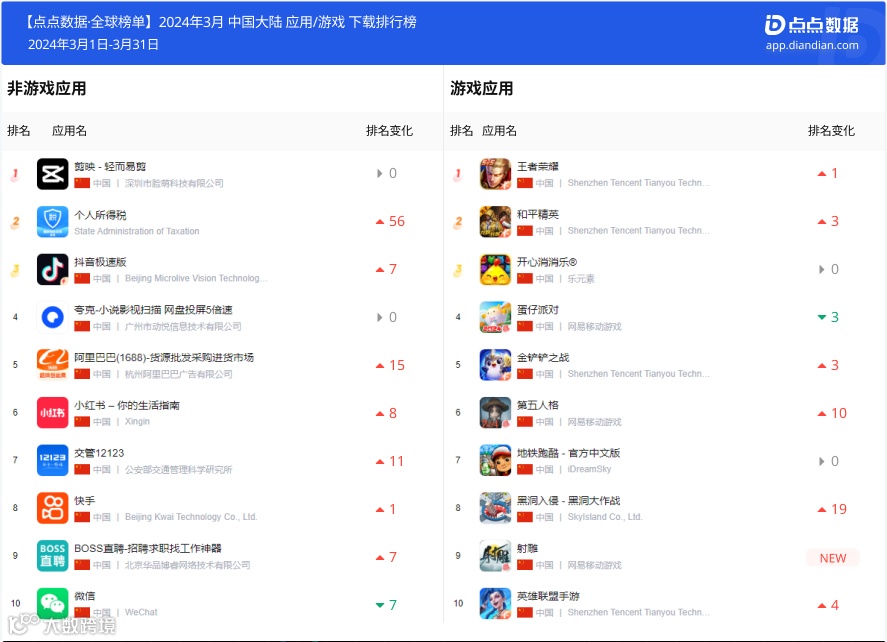Open the 英雄联盟手游 game icon

pos(495,604)
